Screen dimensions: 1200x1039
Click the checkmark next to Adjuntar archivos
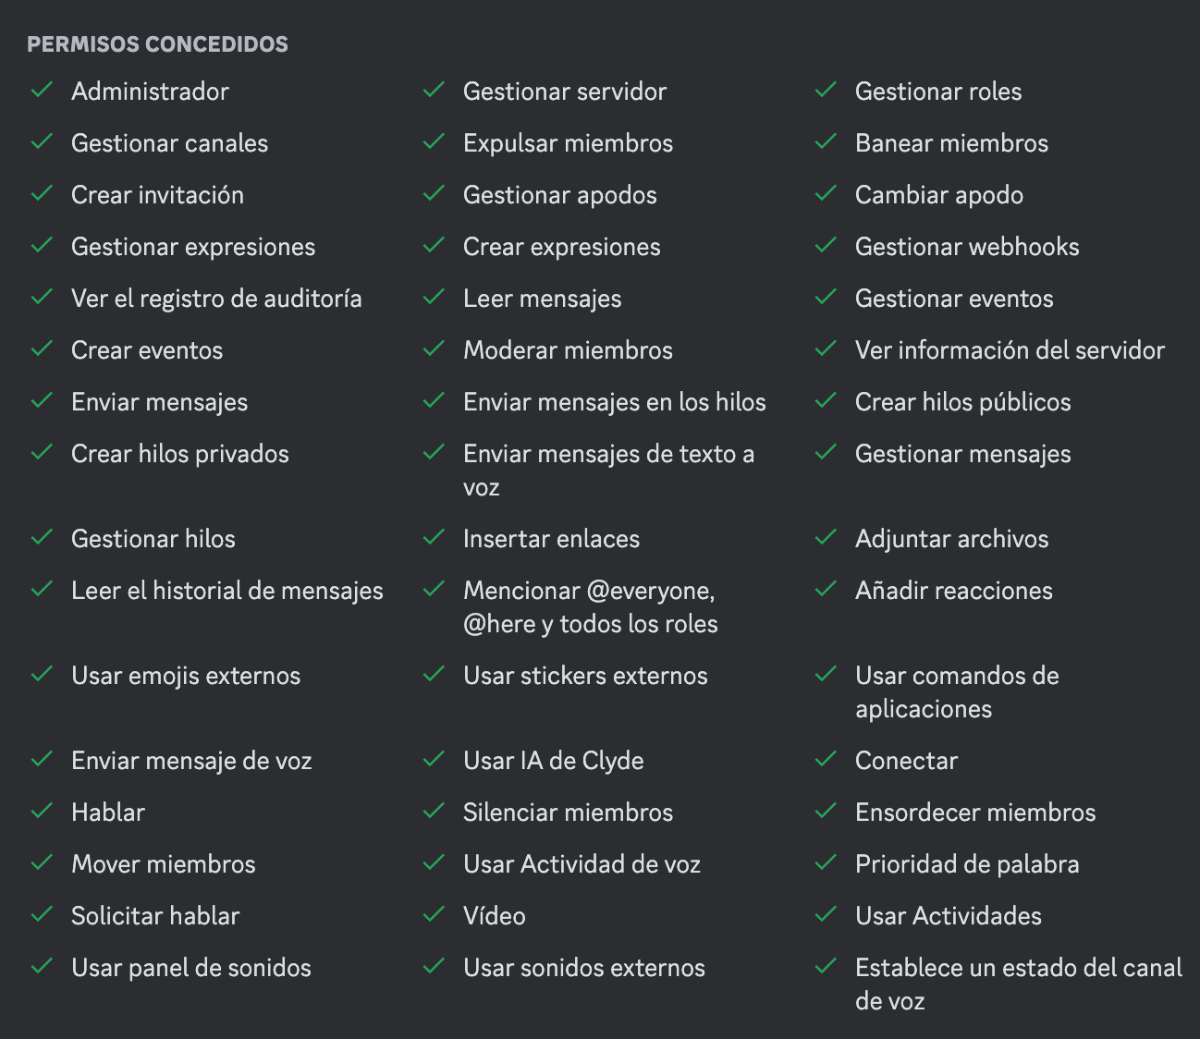826,538
